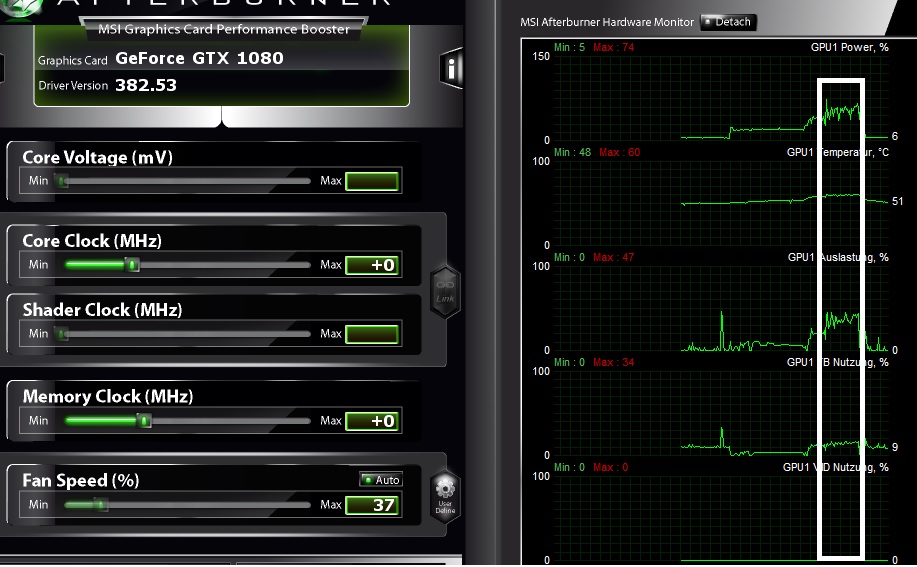Click the MSI Afterburner Hardware Monitor title
917x567 pixels.
point(606,22)
